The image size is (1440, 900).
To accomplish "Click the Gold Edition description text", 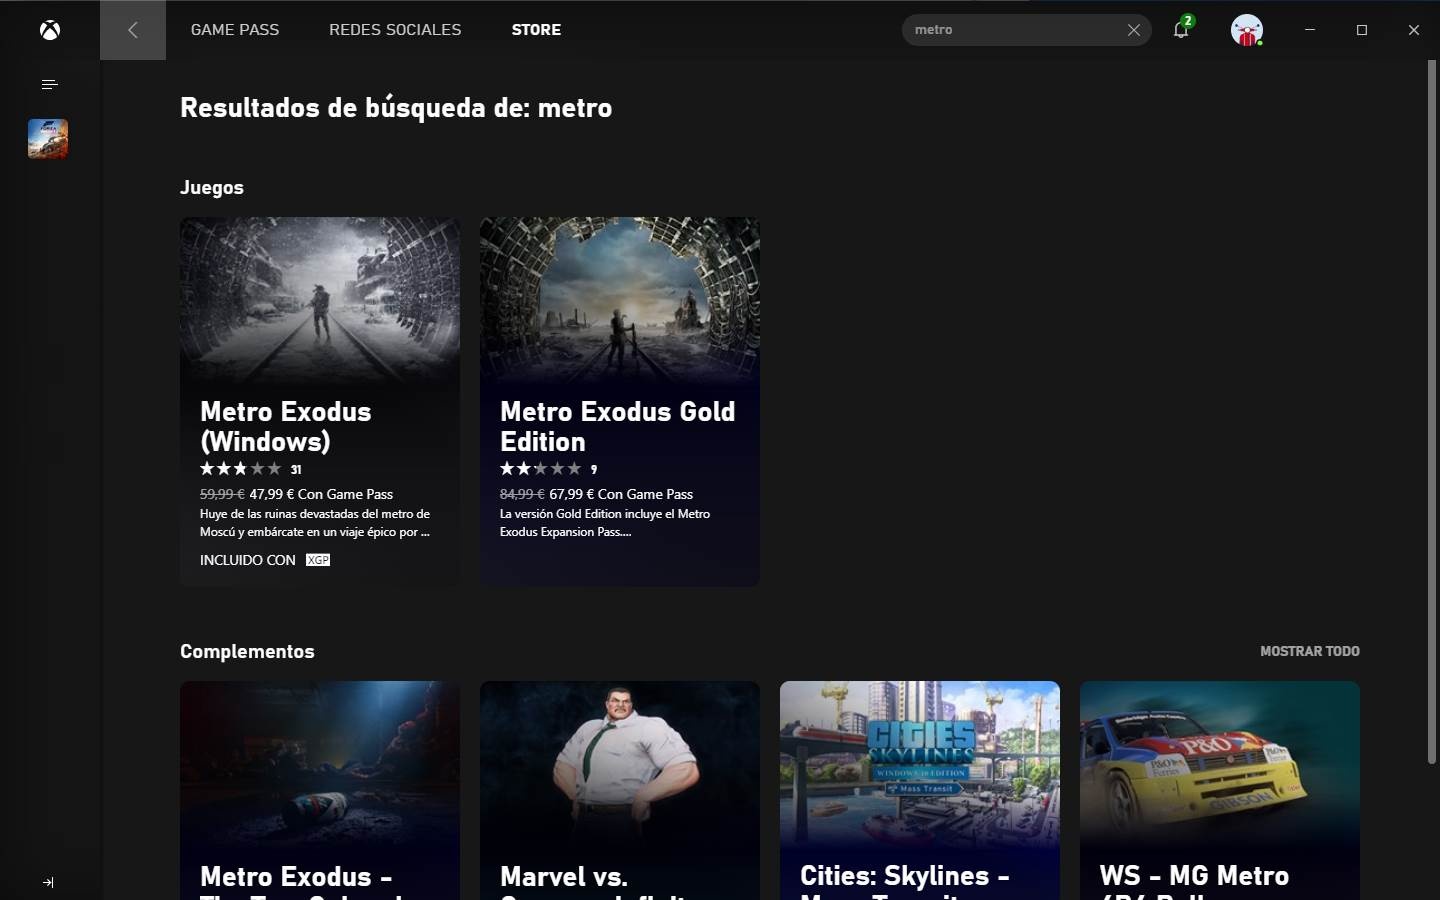I will point(605,523).
